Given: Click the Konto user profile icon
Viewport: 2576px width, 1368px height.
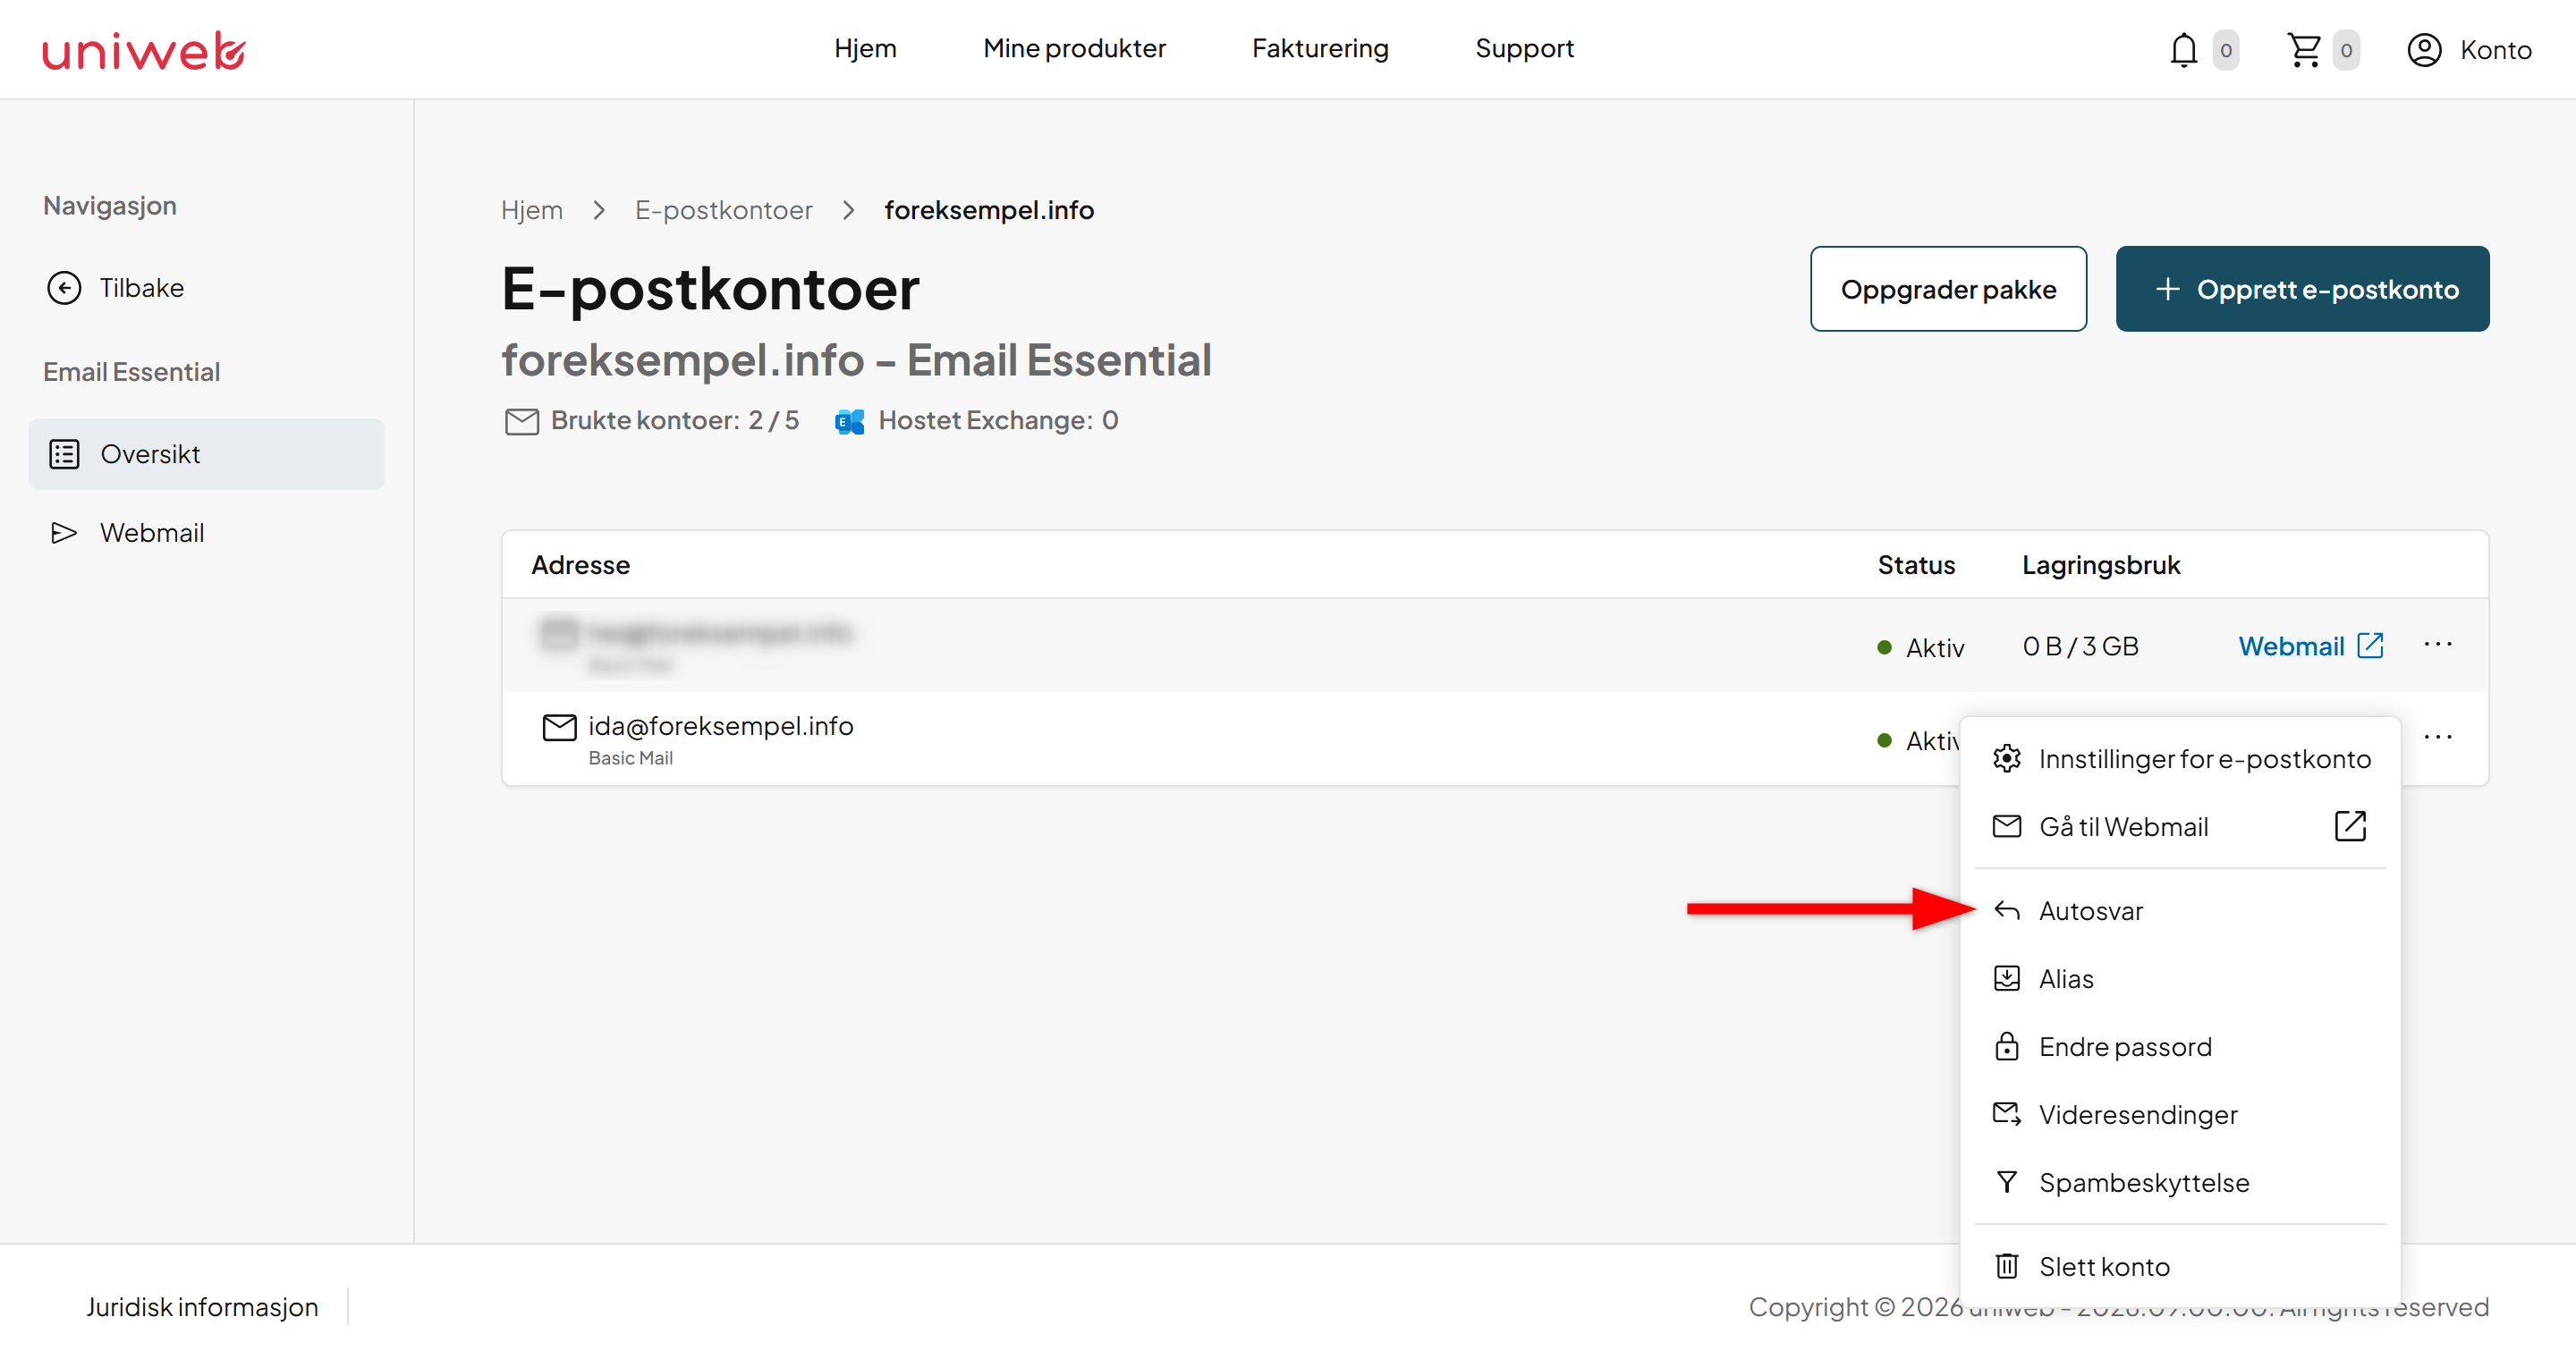Looking at the screenshot, I should [2424, 50].
